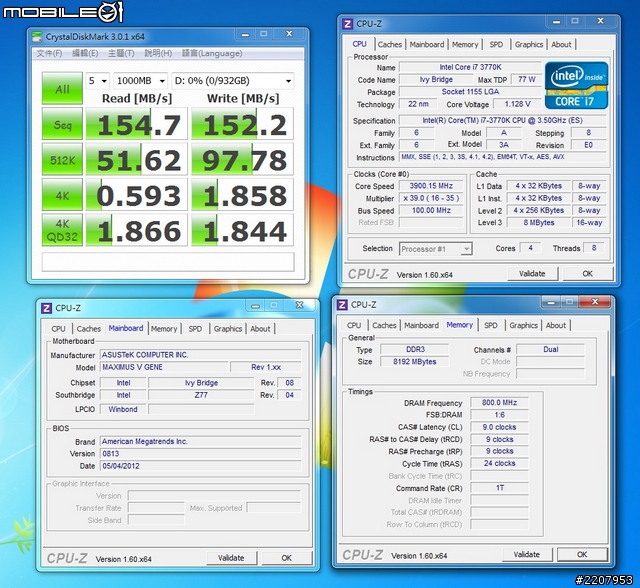Open the 說明(H) menu in CrystalDiskMark
The image size is (640, 588).
(158, 53)
